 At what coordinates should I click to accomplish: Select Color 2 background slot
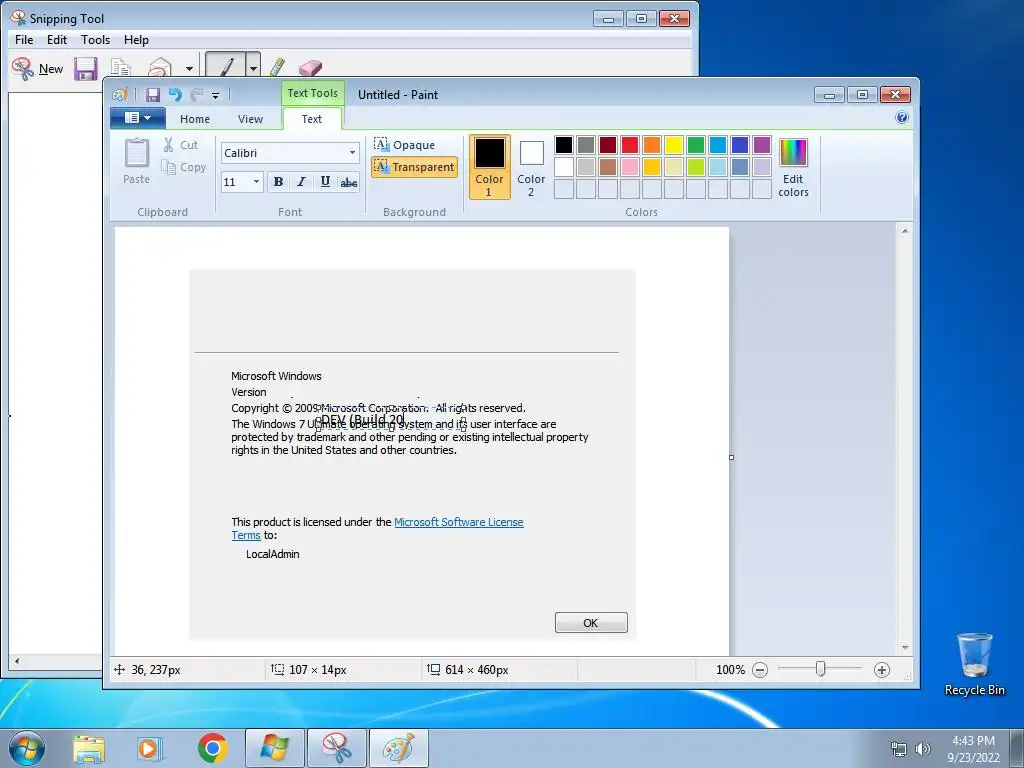pyautogui.click(x=531, y=167)
